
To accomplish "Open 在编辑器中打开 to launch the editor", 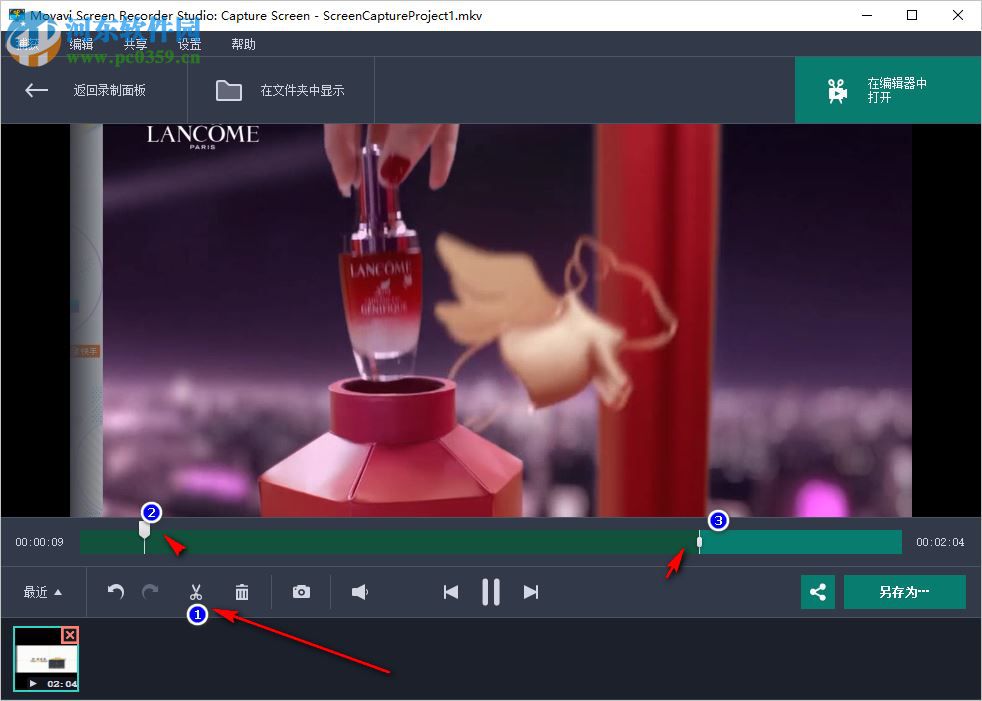I will pos(888,89).
